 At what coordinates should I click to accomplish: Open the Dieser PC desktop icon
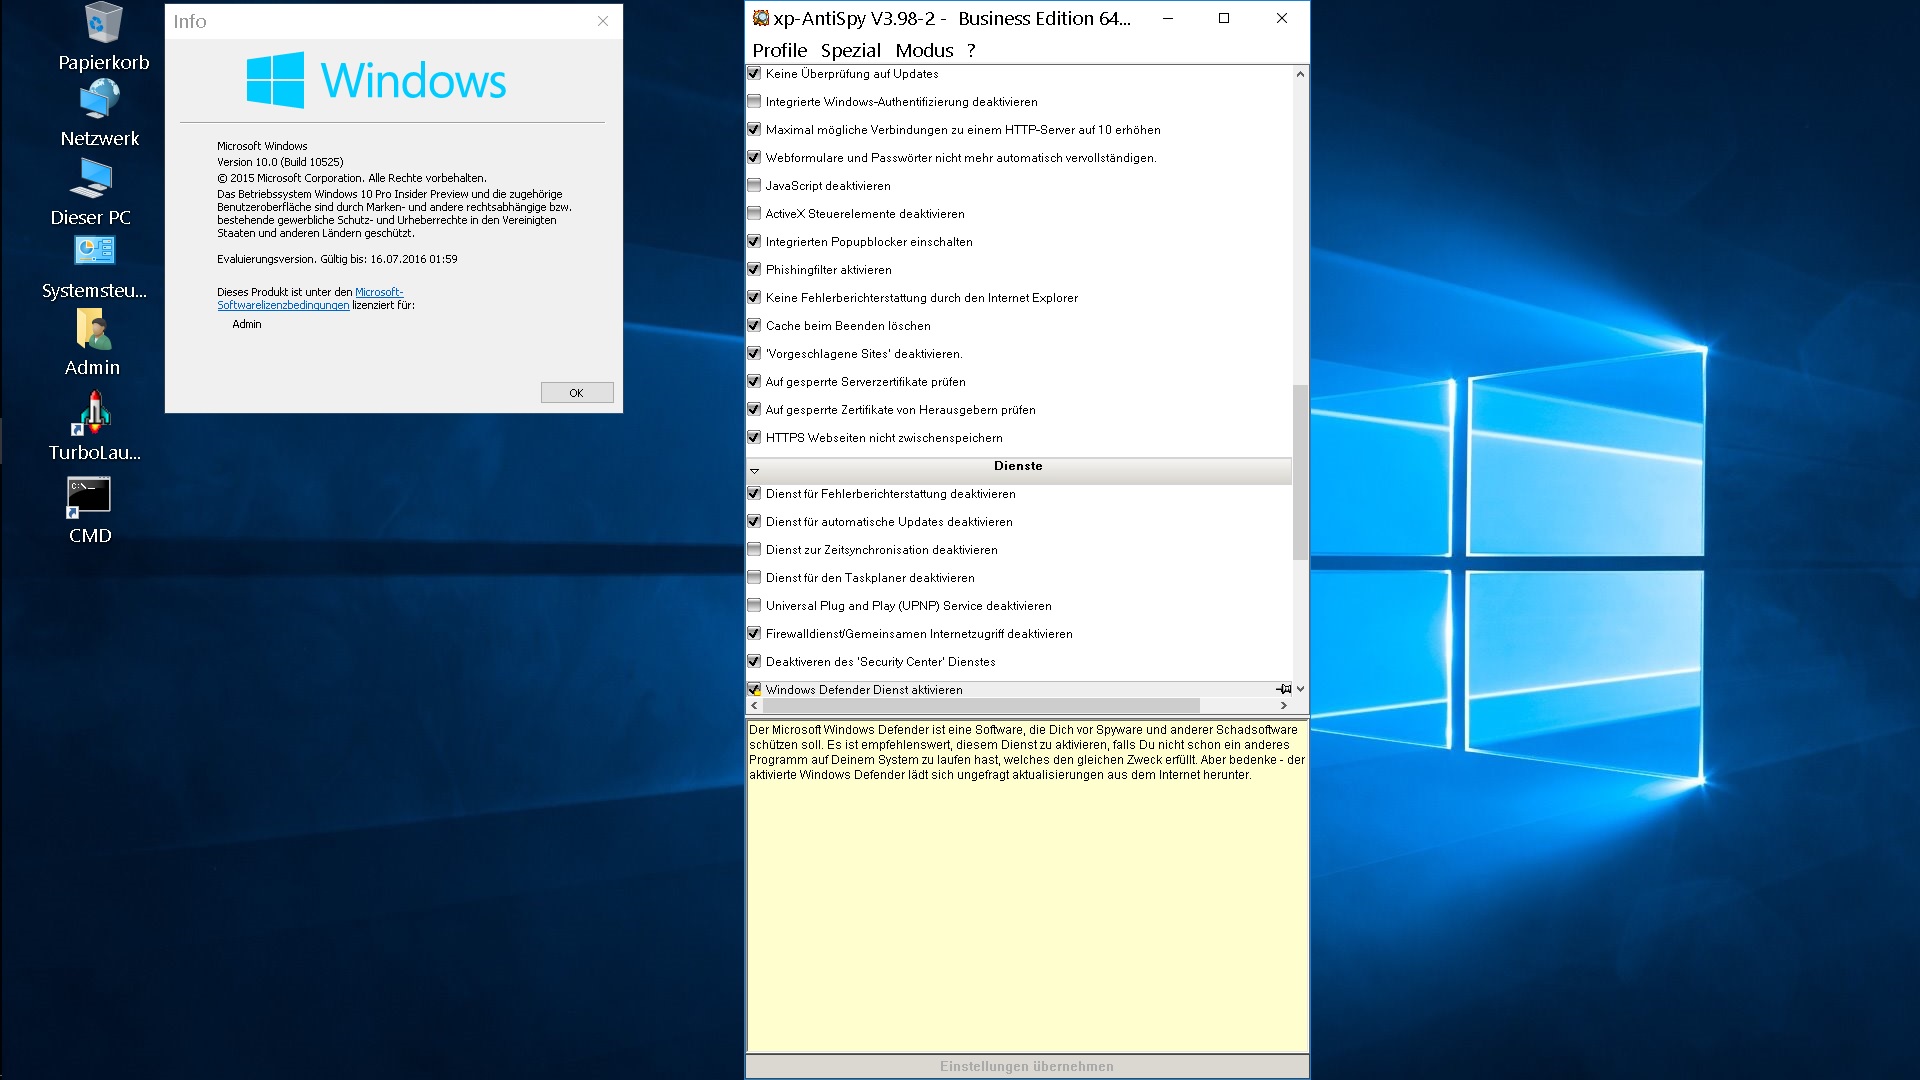[x=91, y=178]
